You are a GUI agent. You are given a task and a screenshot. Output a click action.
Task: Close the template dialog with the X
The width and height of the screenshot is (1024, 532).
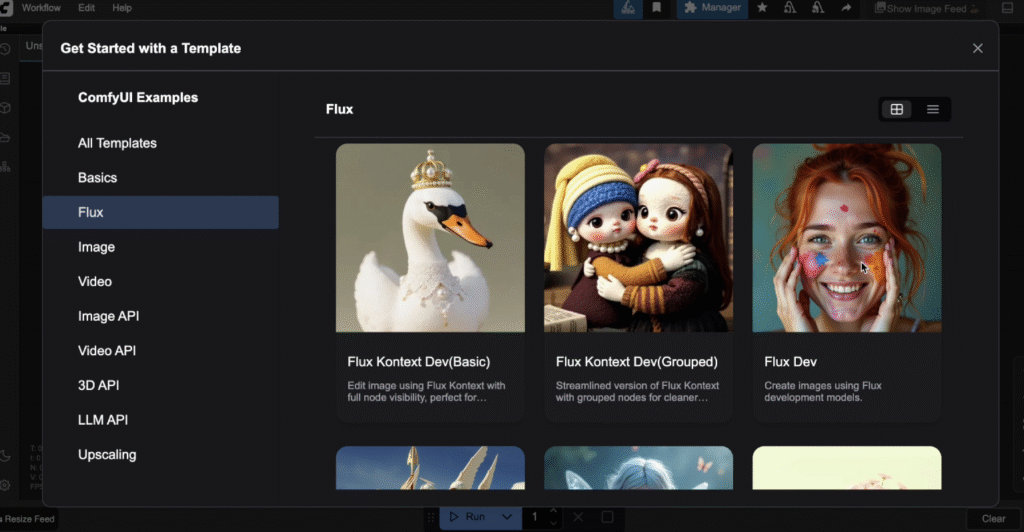pos(977,48)
